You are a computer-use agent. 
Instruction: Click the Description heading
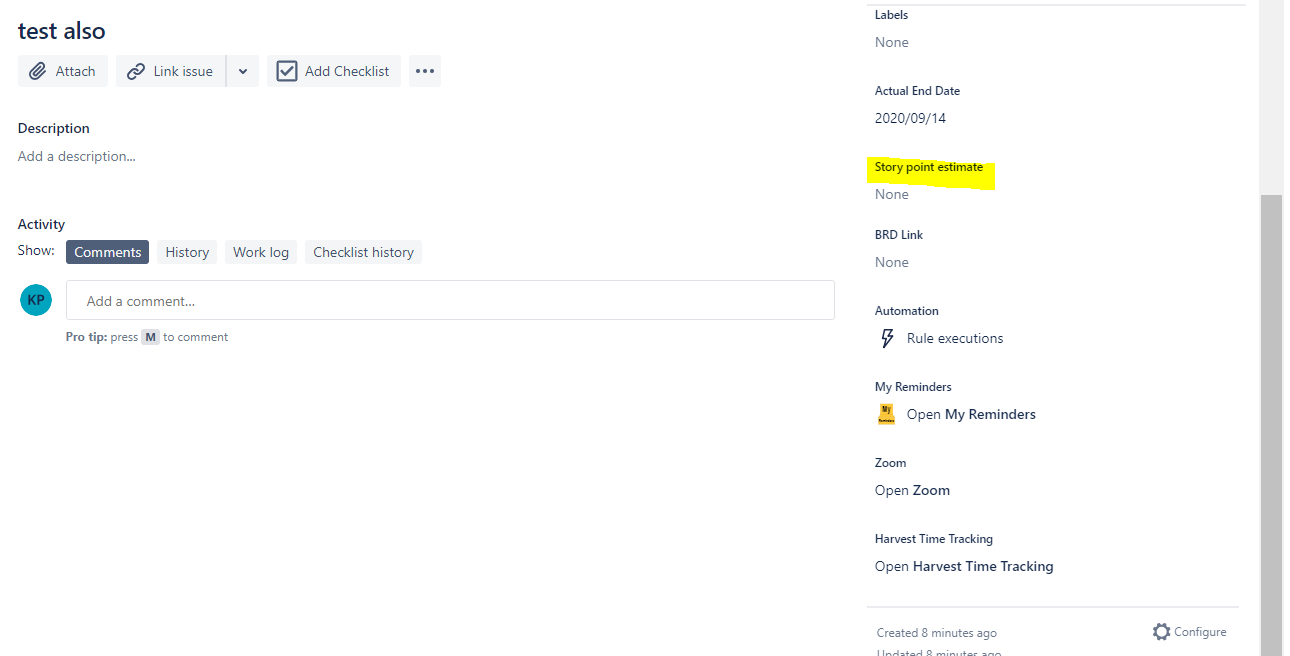pyautogui.click(x=54, y=128)
